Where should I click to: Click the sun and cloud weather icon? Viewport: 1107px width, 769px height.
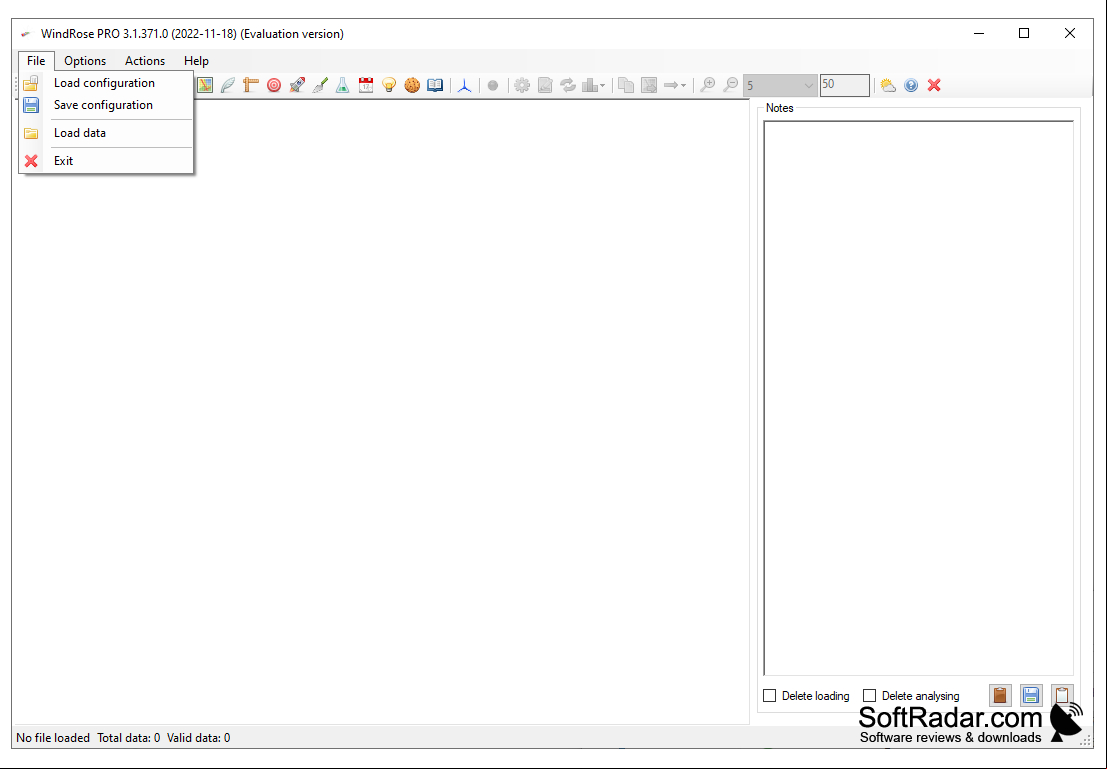point(888,85)
